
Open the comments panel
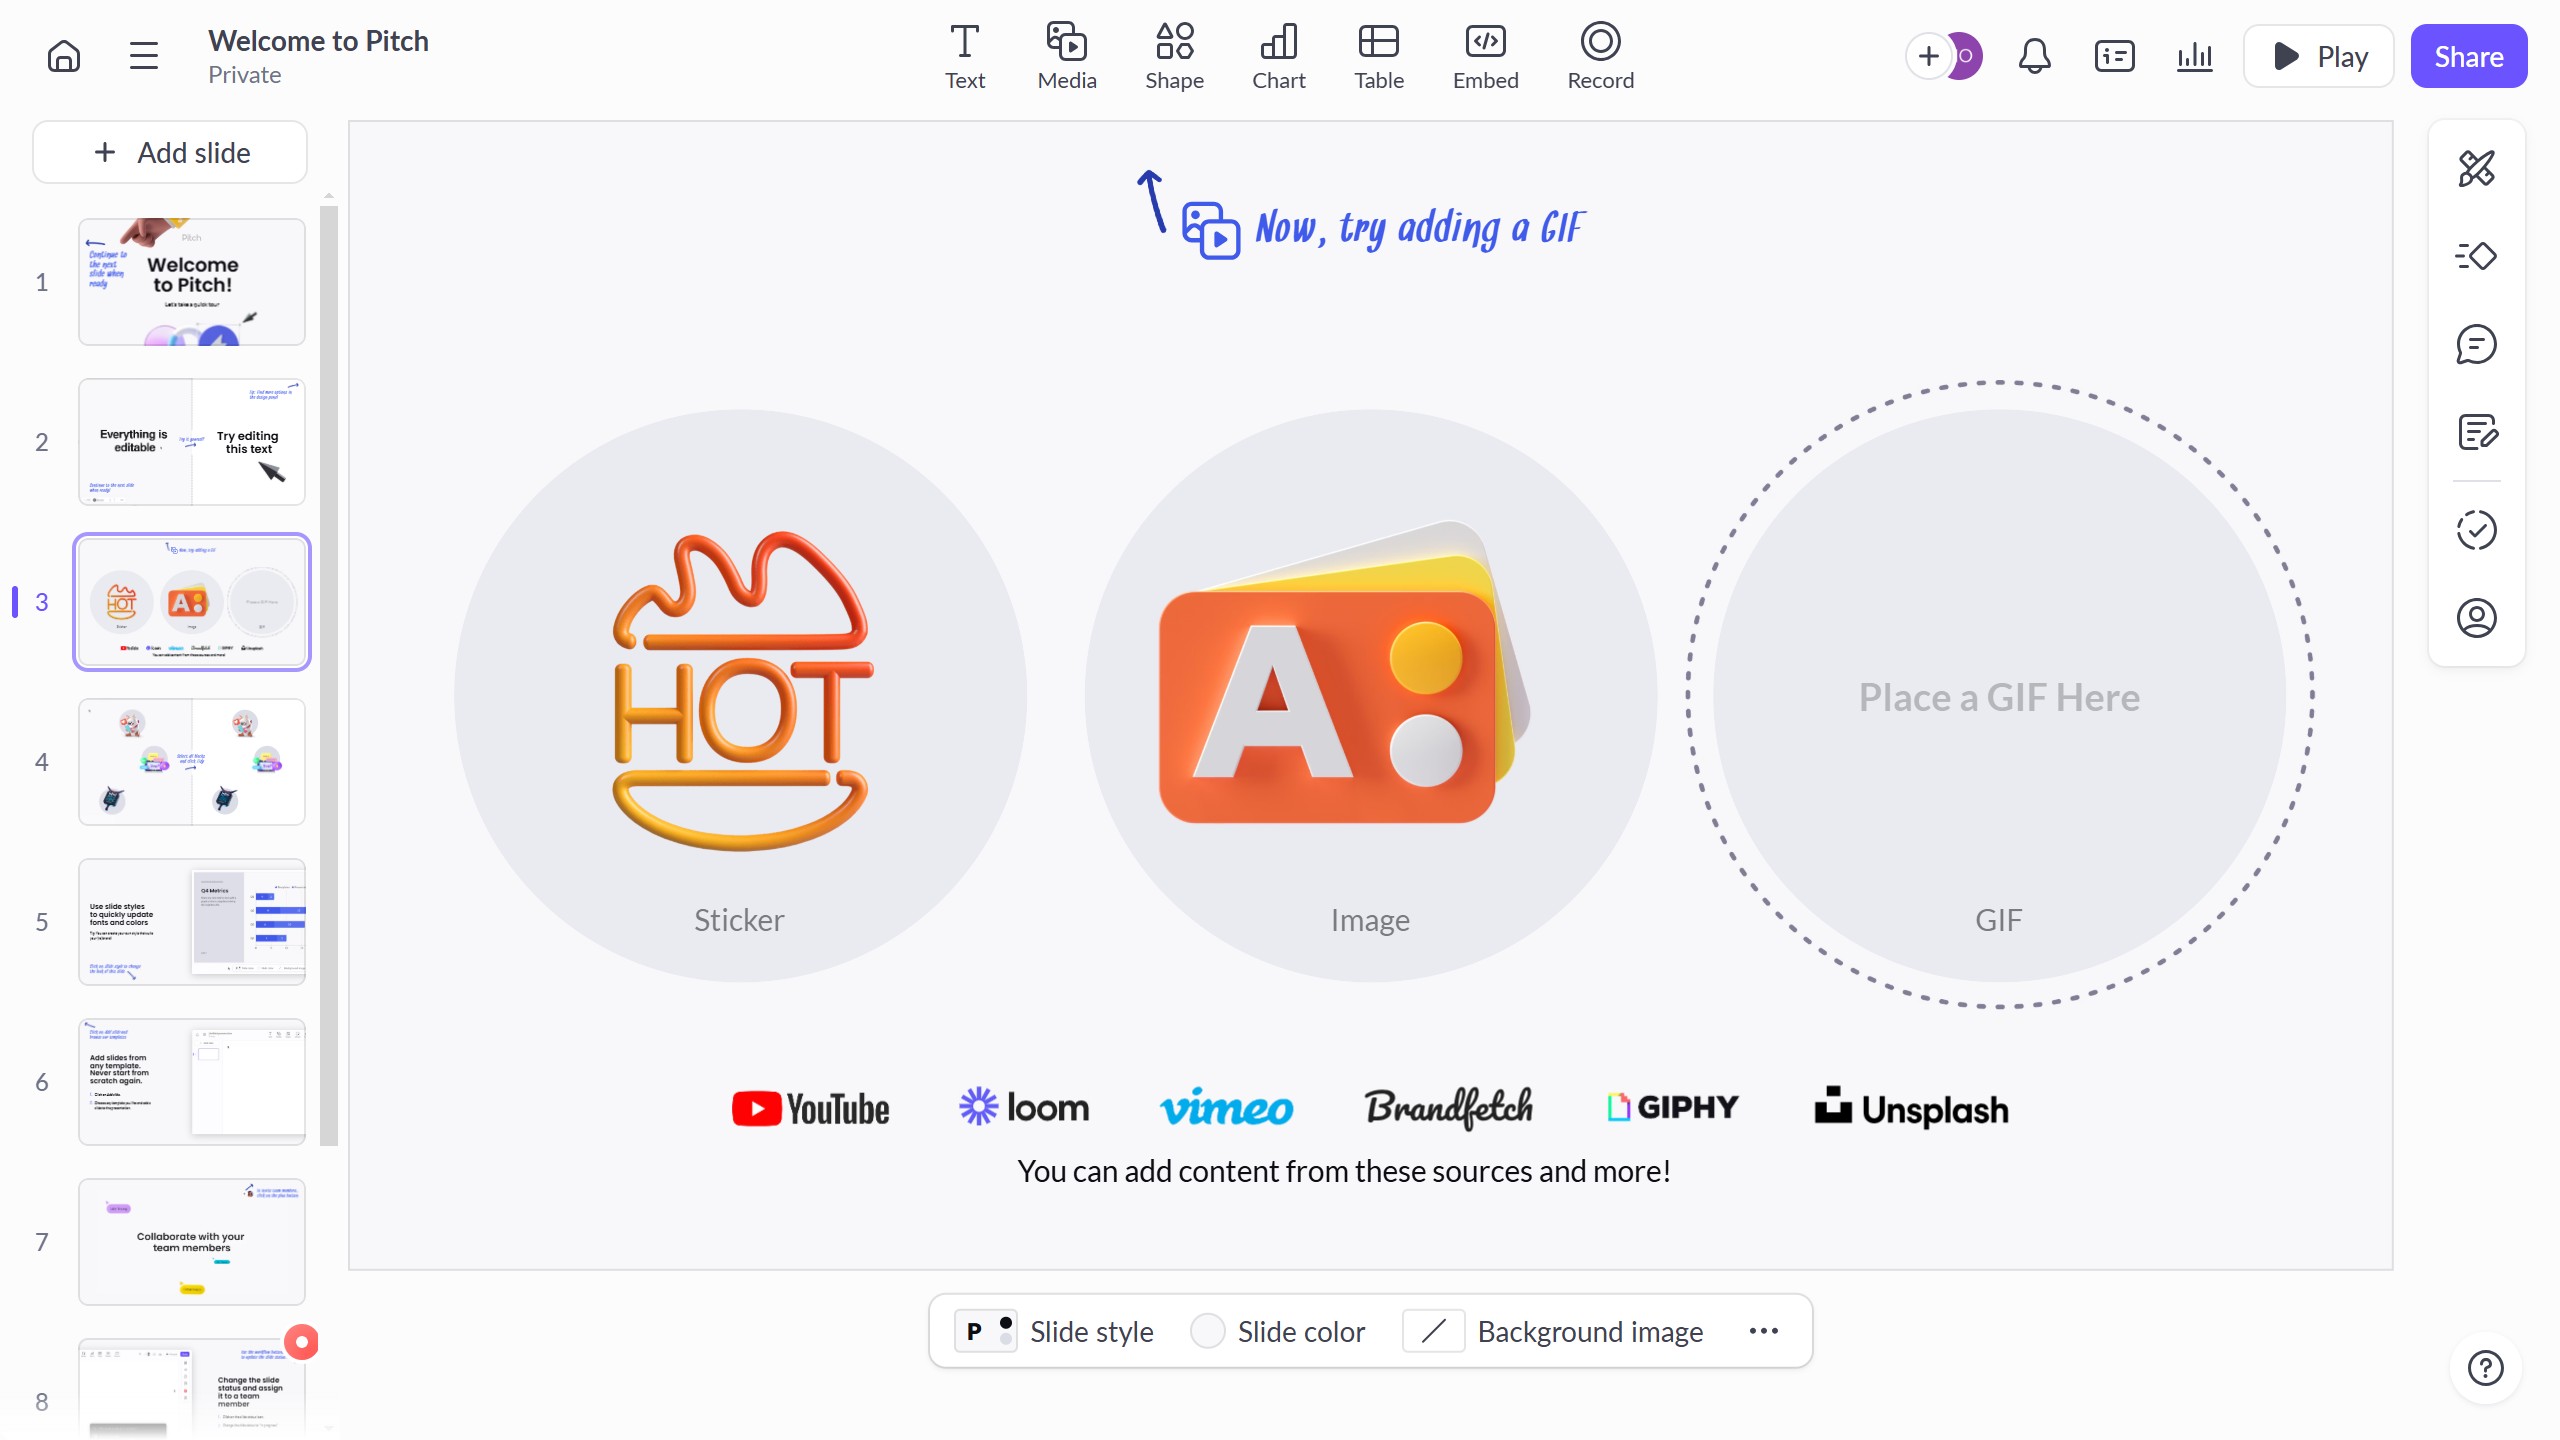pyautogui.click(x=2476, y=344)
